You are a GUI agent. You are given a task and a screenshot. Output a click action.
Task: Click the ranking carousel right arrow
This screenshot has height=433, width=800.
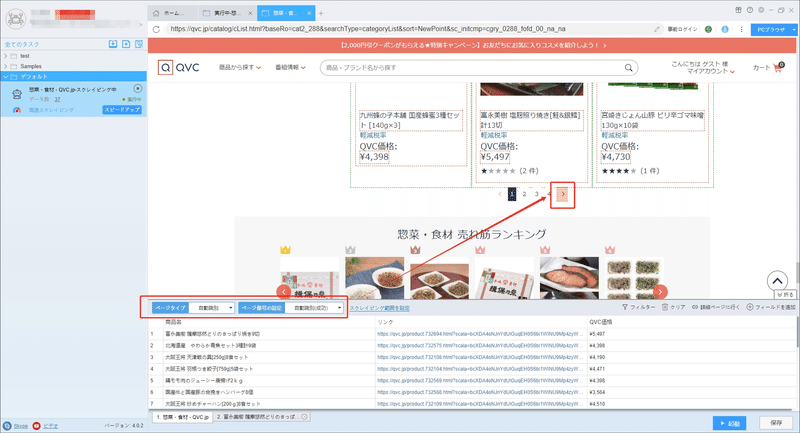(x=660, y=292)
